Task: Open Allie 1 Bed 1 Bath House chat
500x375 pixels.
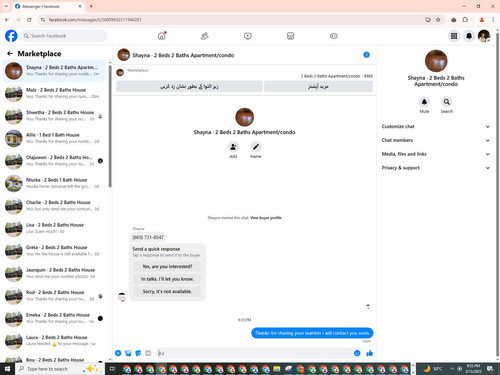Action: click(54, 138)
